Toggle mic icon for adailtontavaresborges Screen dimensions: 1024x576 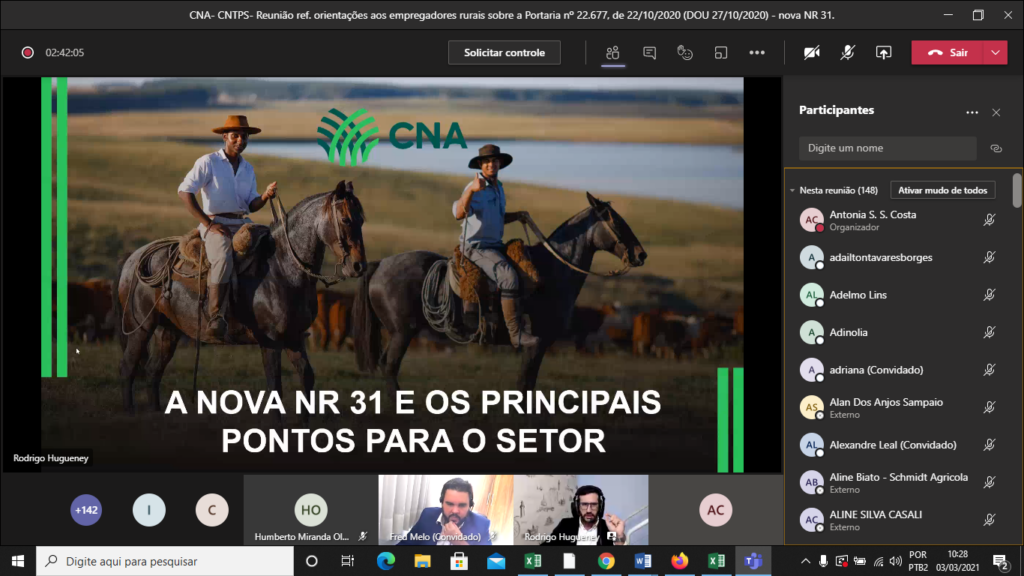989,257
